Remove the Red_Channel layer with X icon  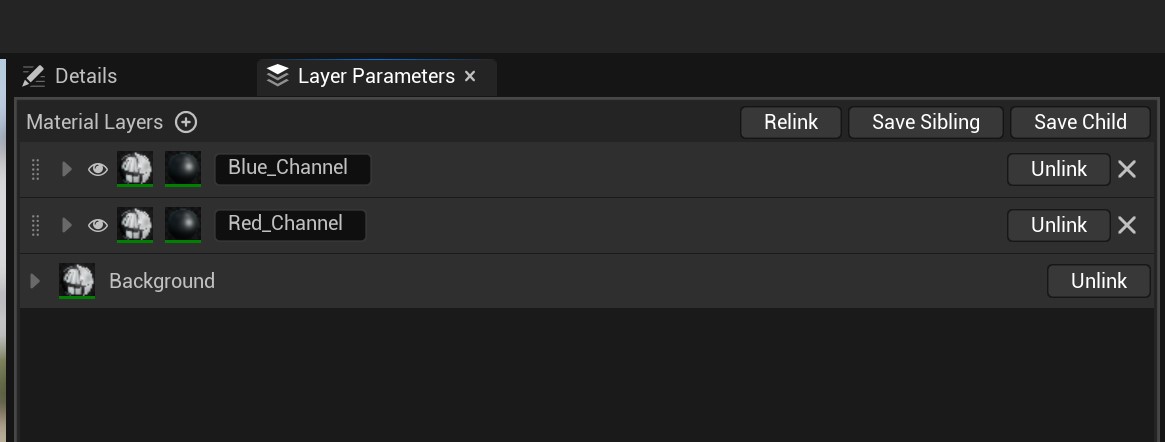pos(1127,225)
